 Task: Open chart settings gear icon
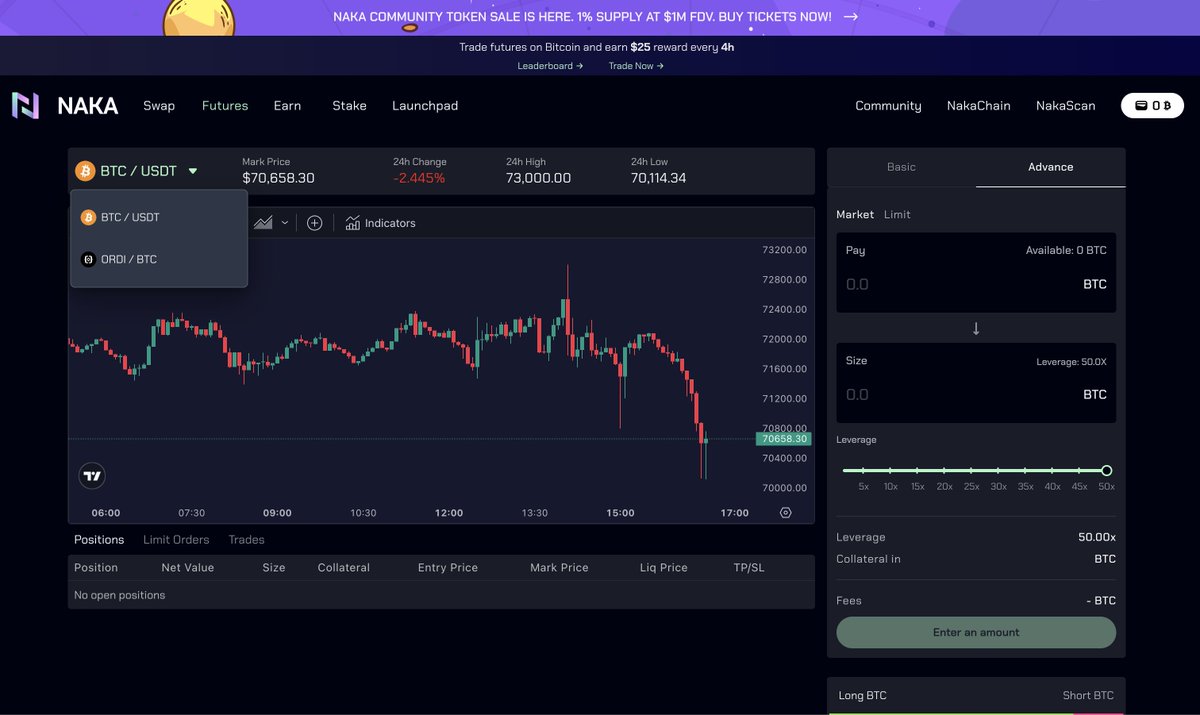click(x=785, y=513)
